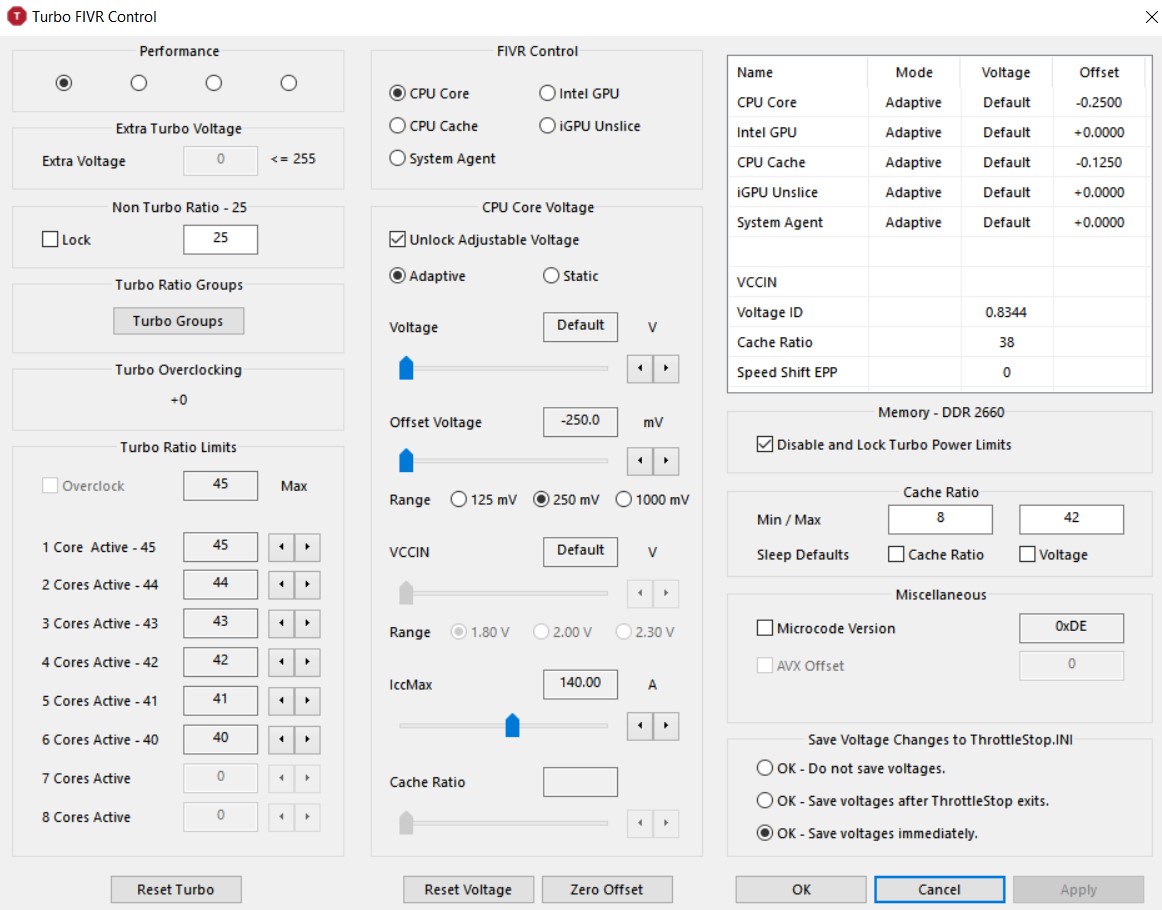Click the Cache Ratio Max input field
The image size is (1162, 910).
tap(1071, 519)
